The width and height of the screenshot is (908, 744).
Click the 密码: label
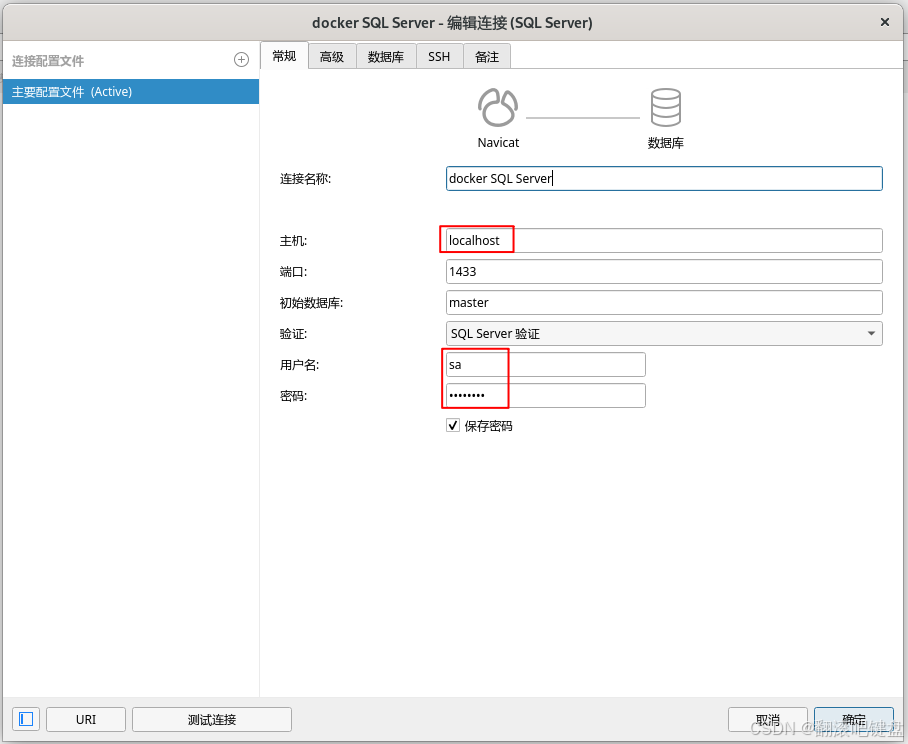(x=293, y=396)
